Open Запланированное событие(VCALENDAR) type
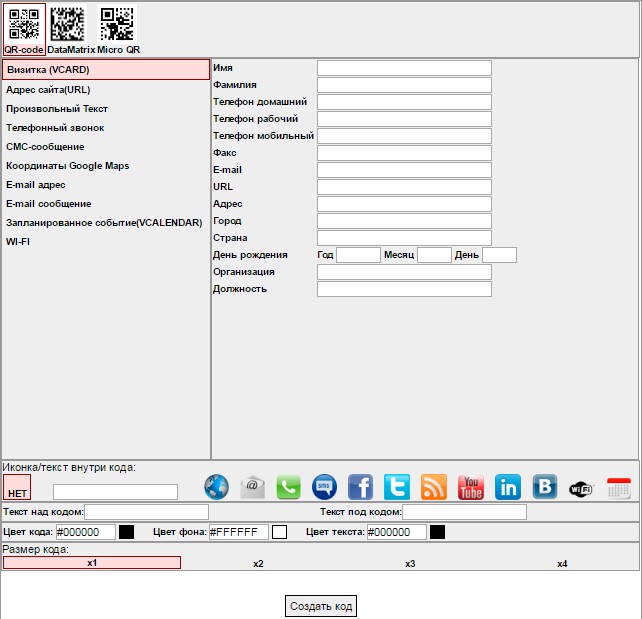 (x=104, y=223)
